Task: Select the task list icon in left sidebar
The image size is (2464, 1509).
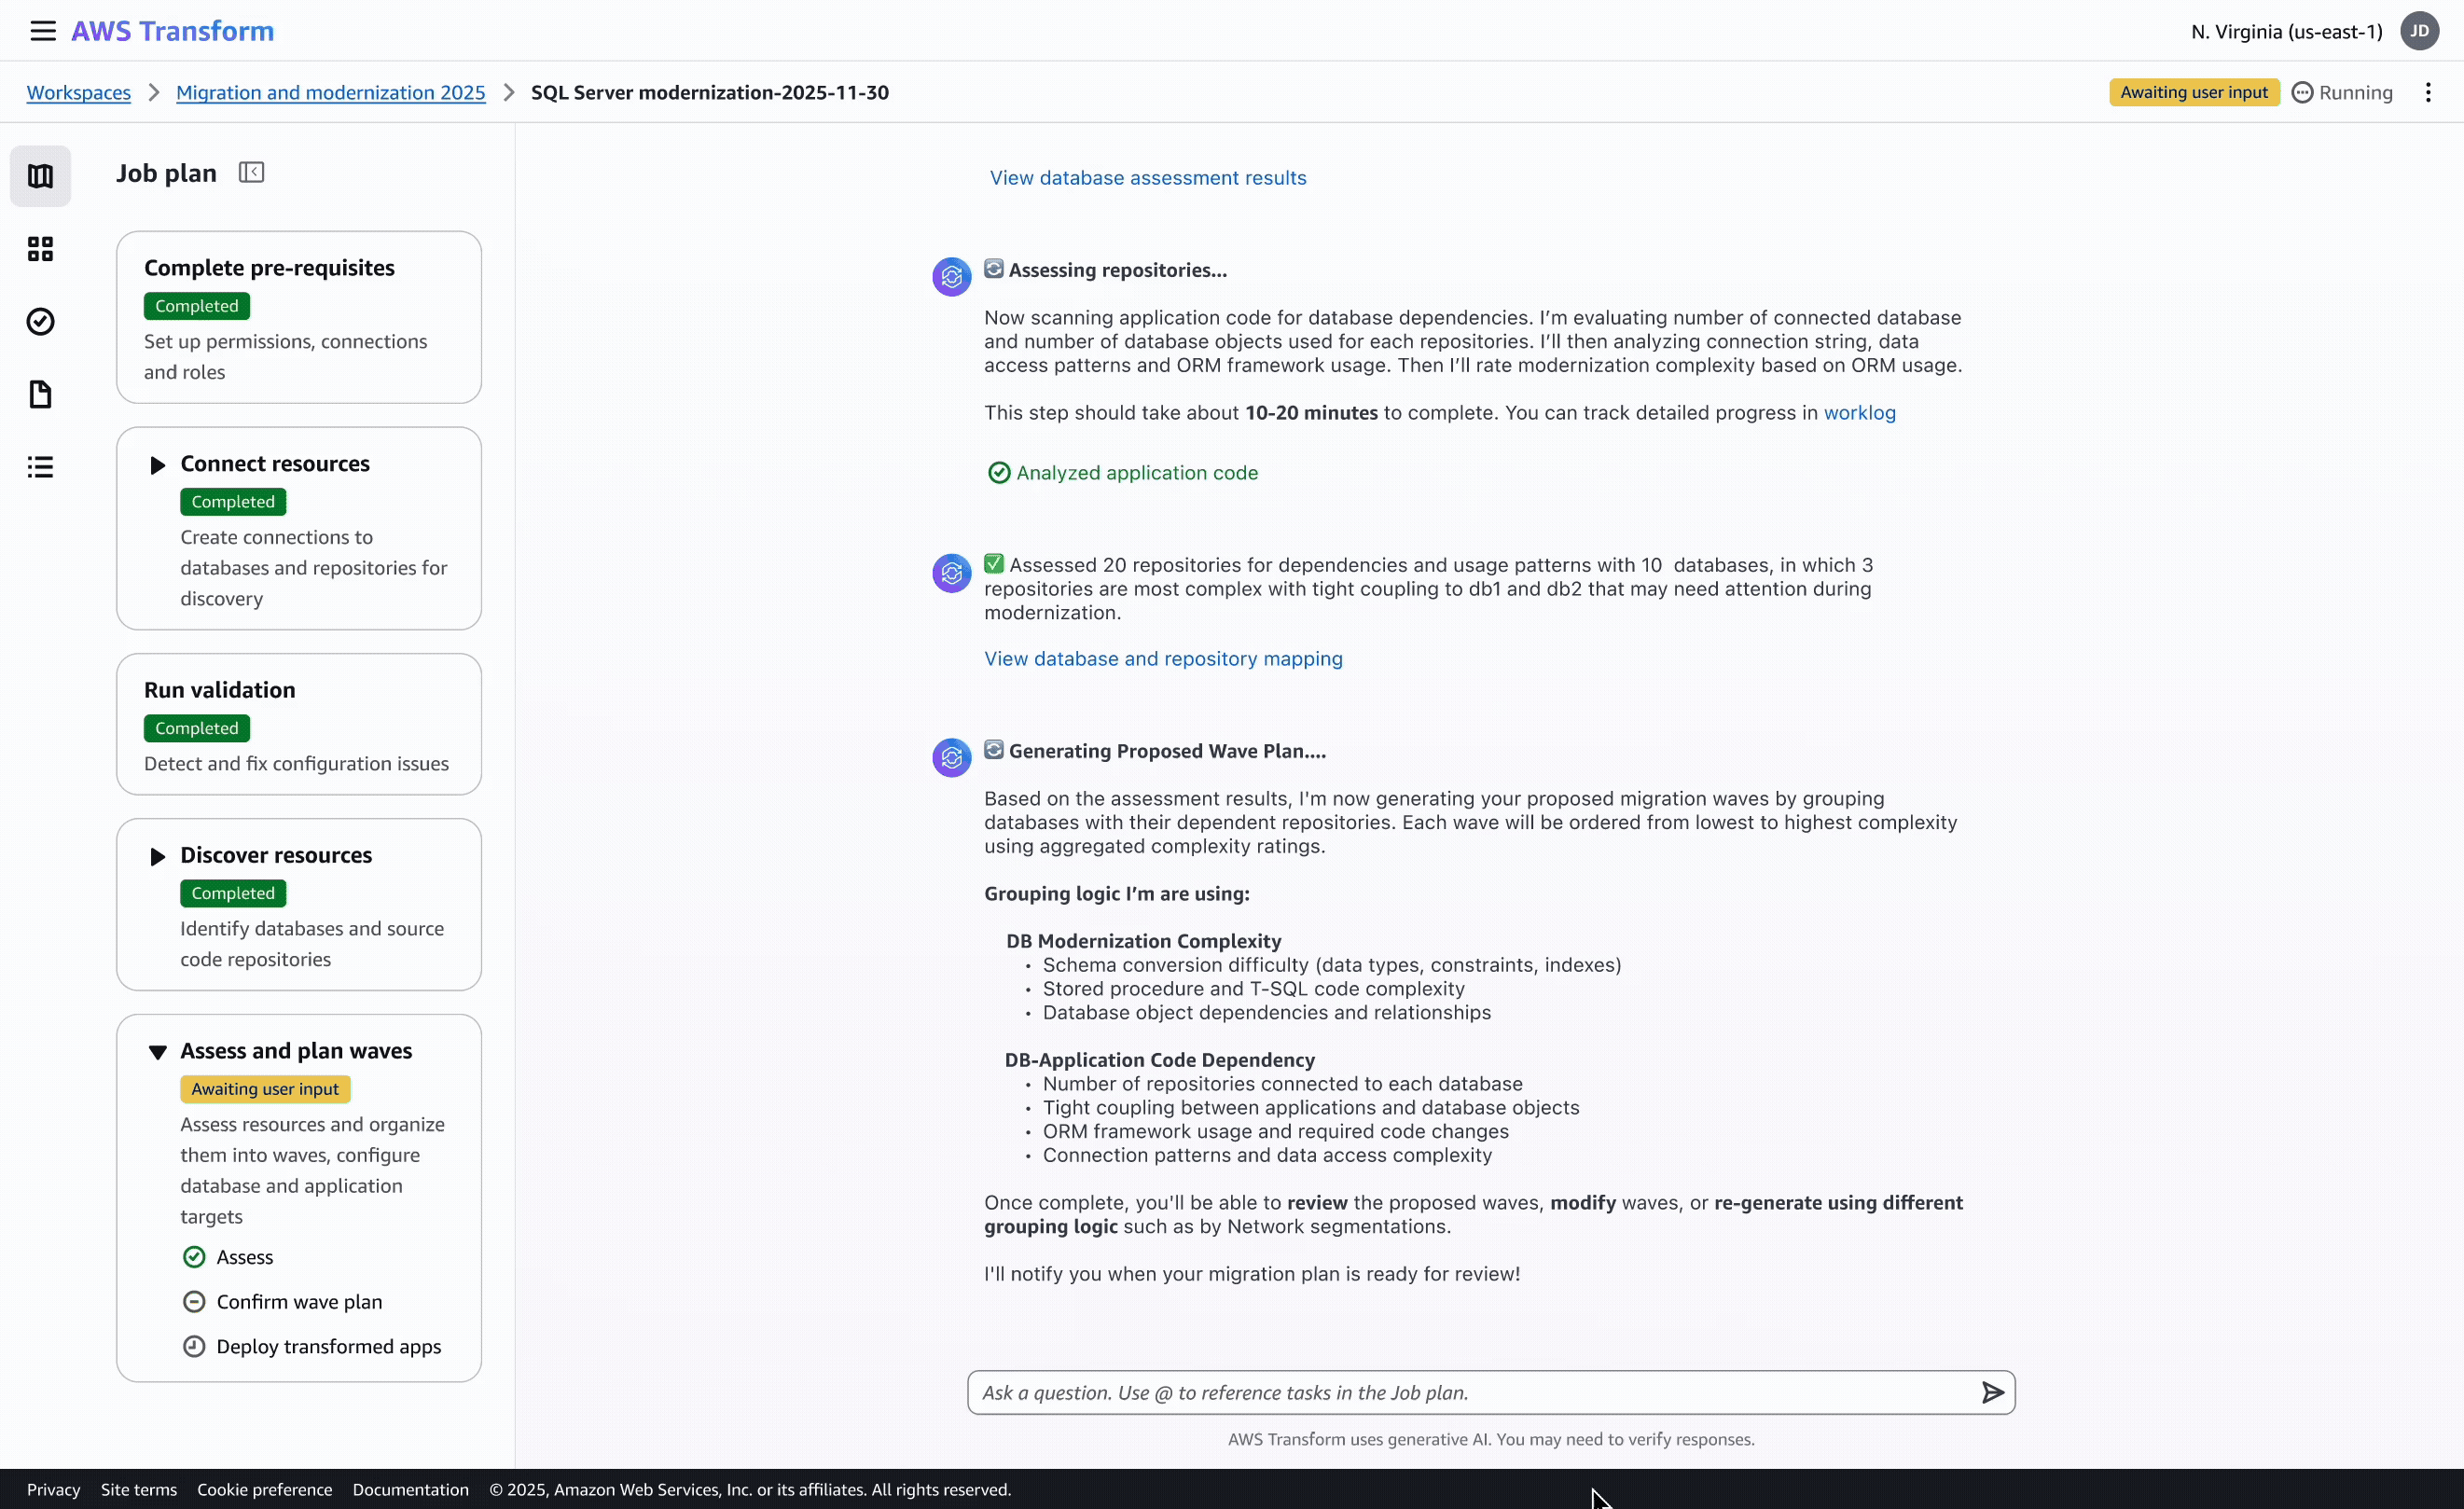Action: pyautogui.click(x=40, y=467)
